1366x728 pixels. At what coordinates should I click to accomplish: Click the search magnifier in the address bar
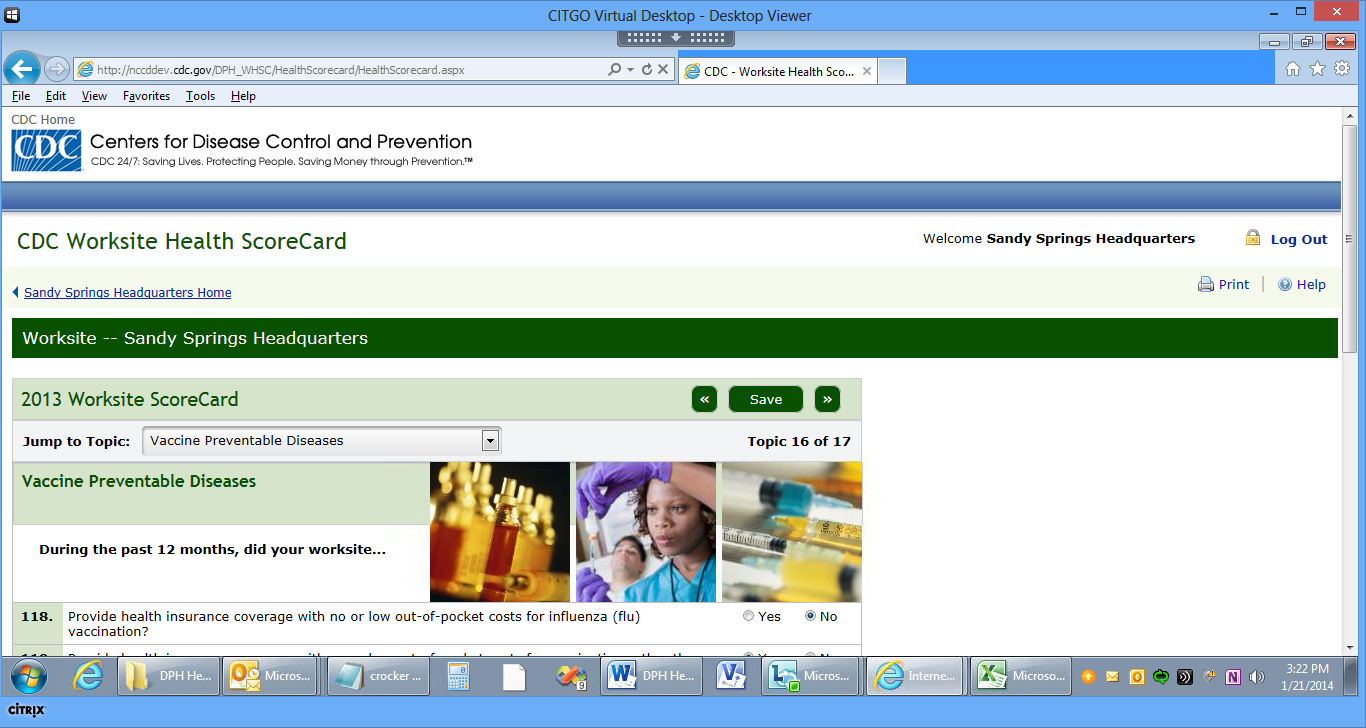pyautogui.click(x=615, y=70)
